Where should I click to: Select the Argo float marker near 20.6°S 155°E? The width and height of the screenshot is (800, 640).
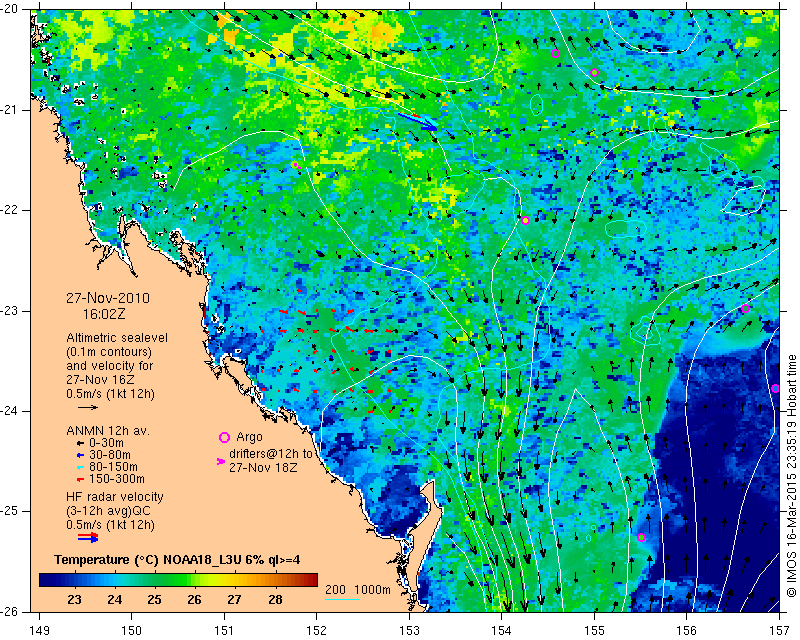(594, 72)
